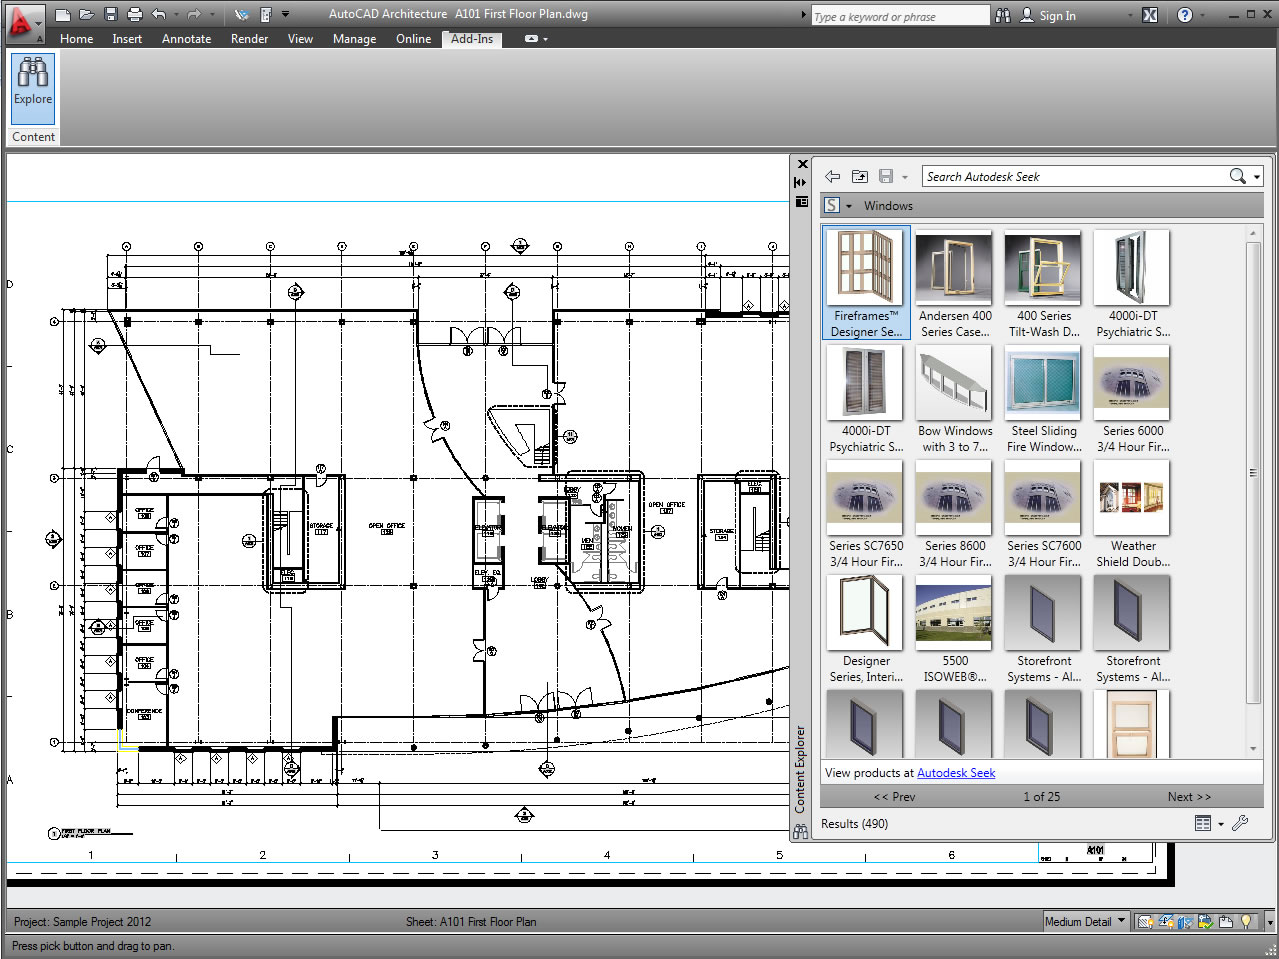Expand the Redo dropdown arrow
The image size is (1279, 959).
coord(212,14)
